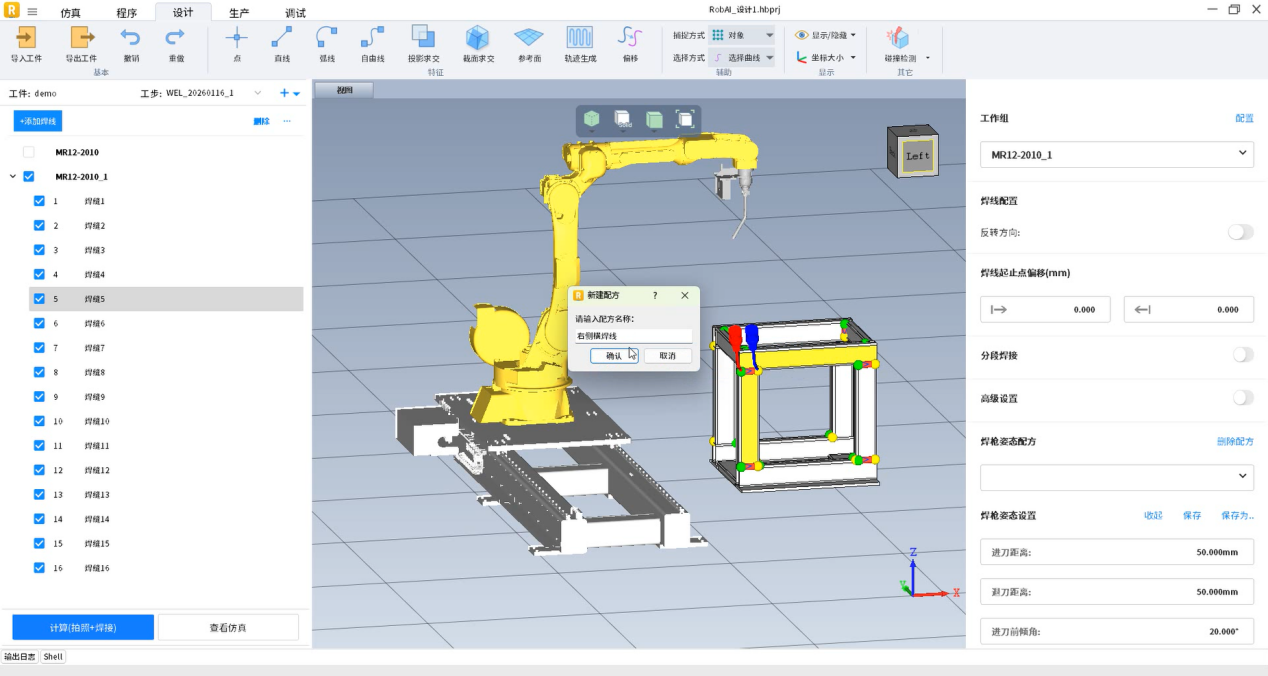Image resolution: width=1268 pixels, height=676 pixels.
Task: Click the 导入工件 import workpiece icon
Action: 26,39
